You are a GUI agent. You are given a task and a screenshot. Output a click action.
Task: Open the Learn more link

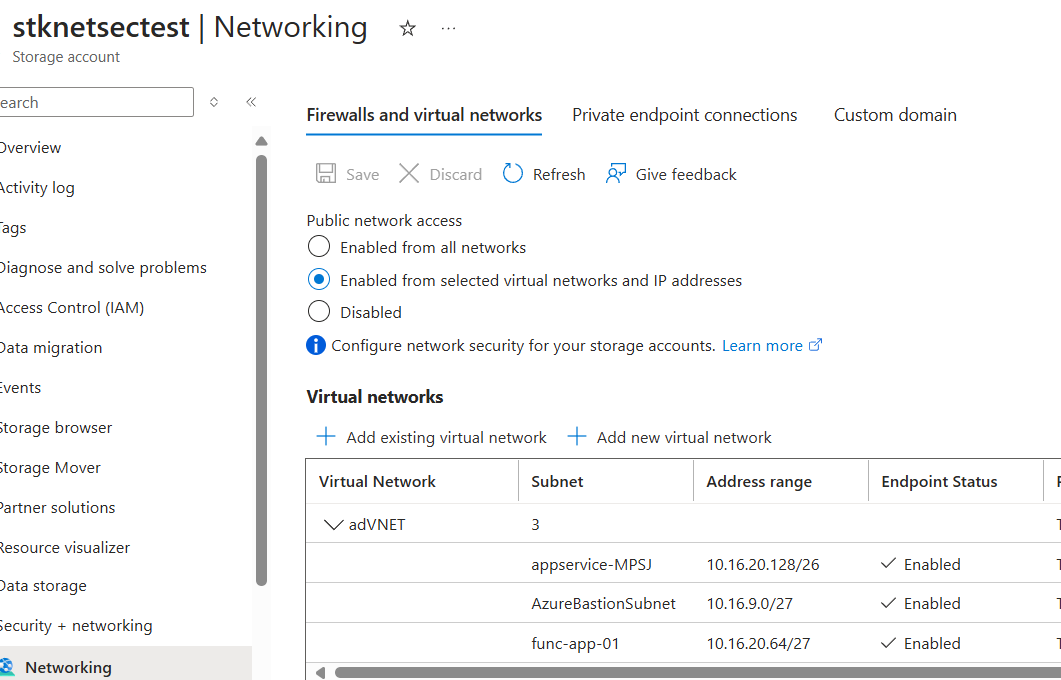click(x=763, y=346)
